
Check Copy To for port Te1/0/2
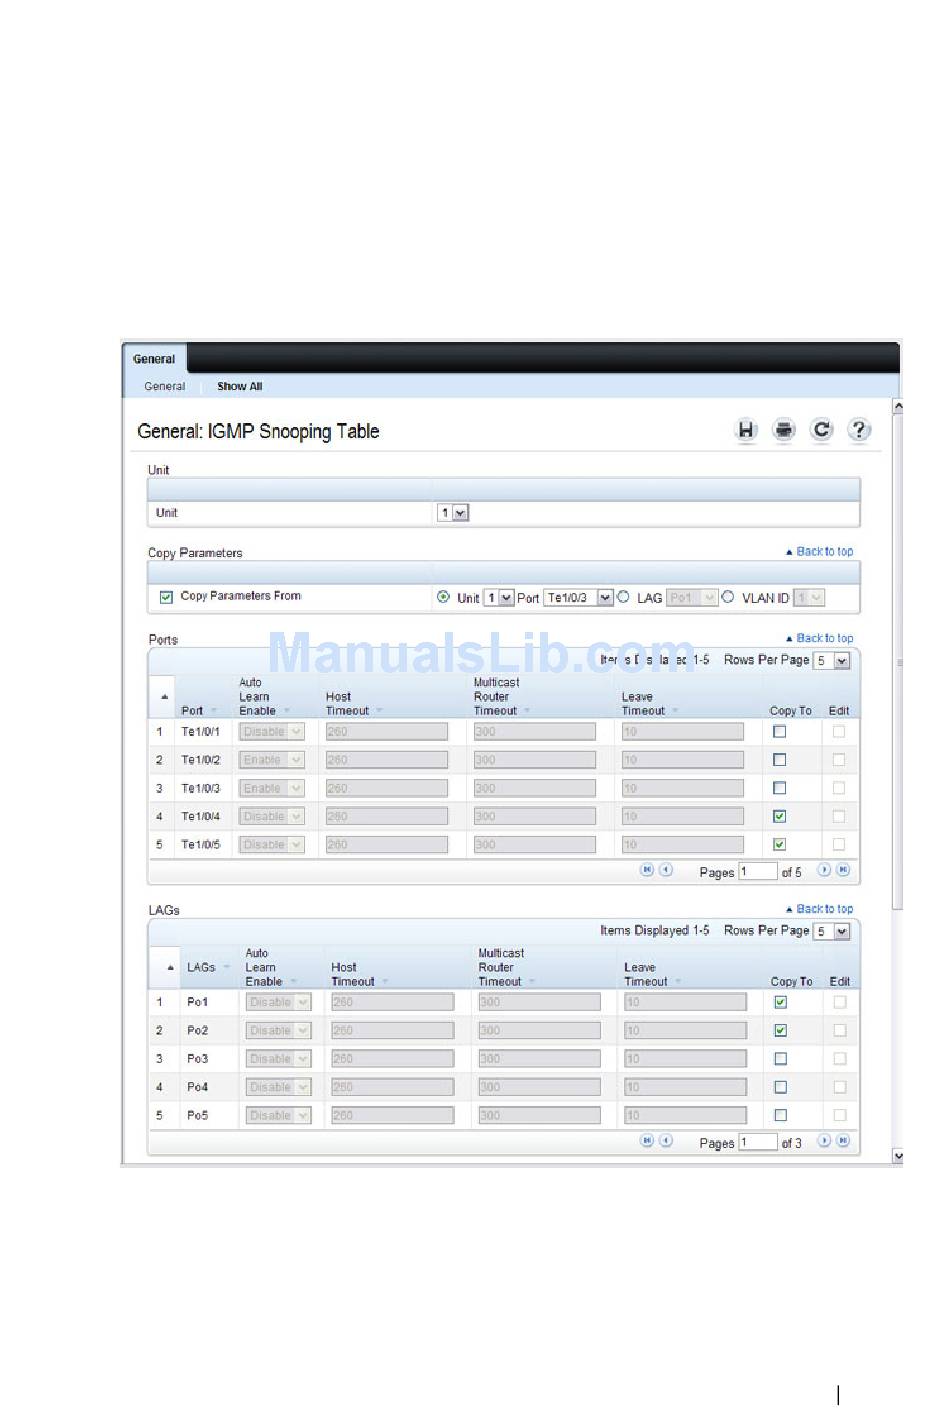click(x=780, y=760)
